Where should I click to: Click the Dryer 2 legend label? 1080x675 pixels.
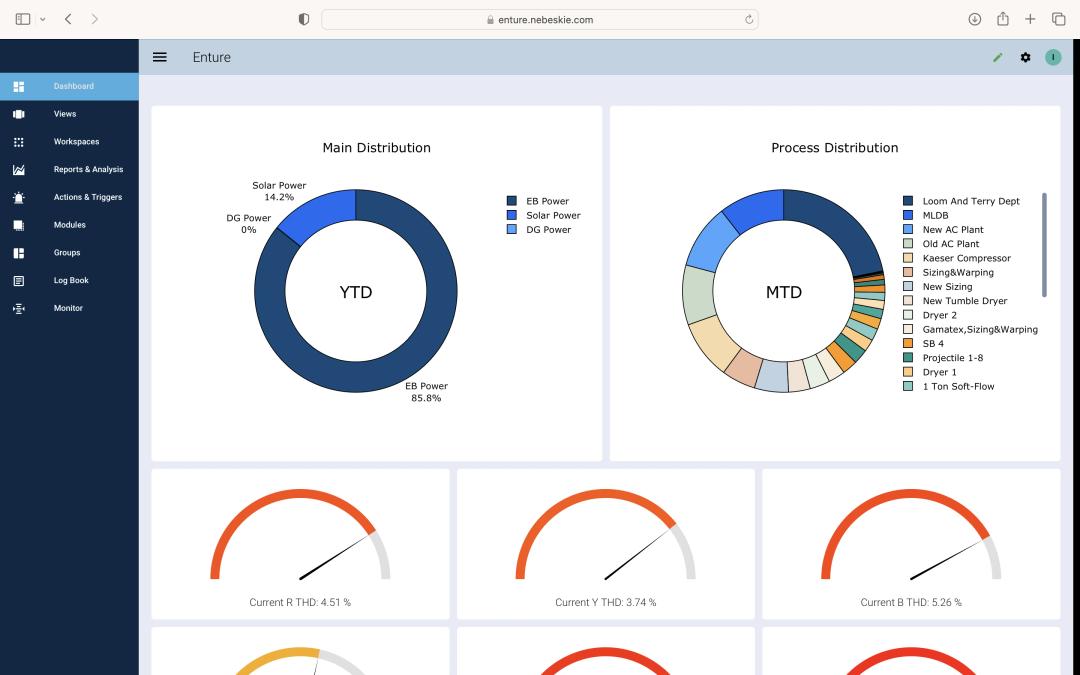tap(939, 315)
